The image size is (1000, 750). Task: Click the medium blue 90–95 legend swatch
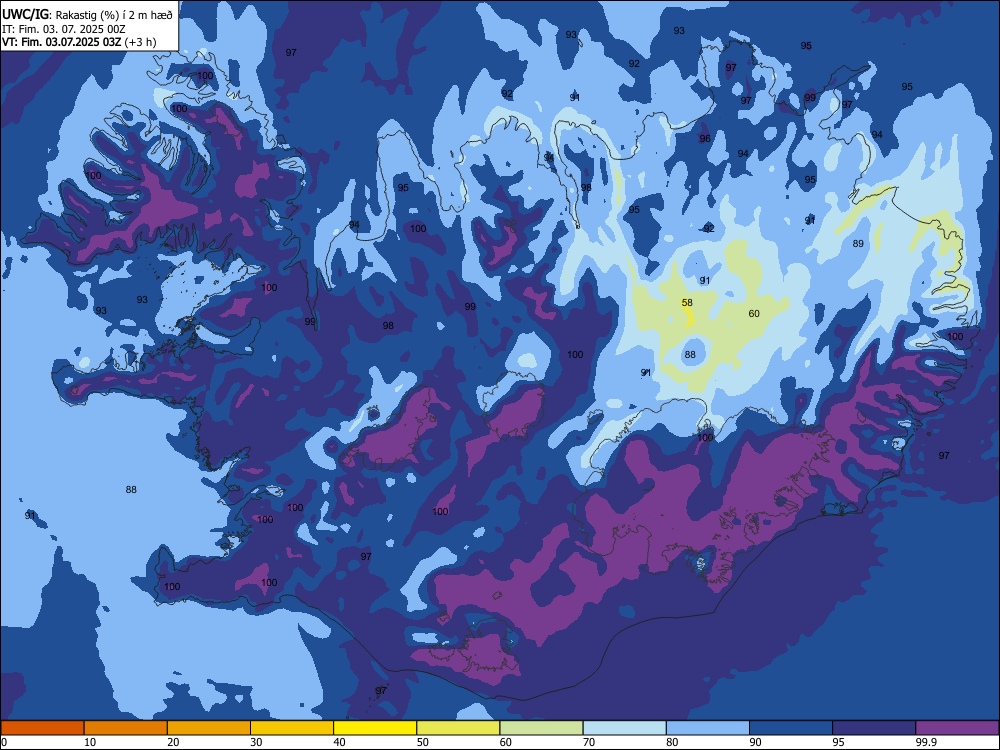(791, 728)
